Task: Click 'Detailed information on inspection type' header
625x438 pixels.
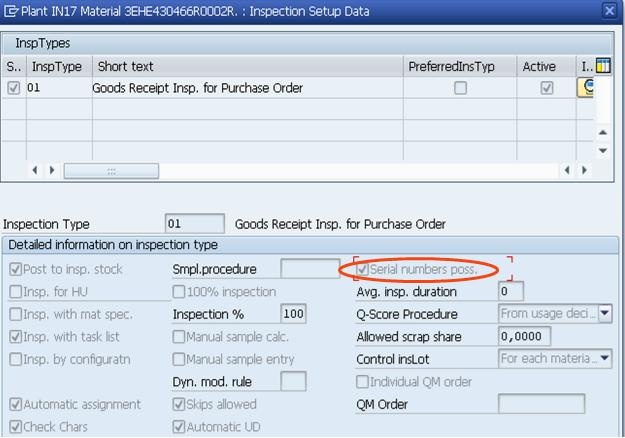Action: click(x=113, y=245)
